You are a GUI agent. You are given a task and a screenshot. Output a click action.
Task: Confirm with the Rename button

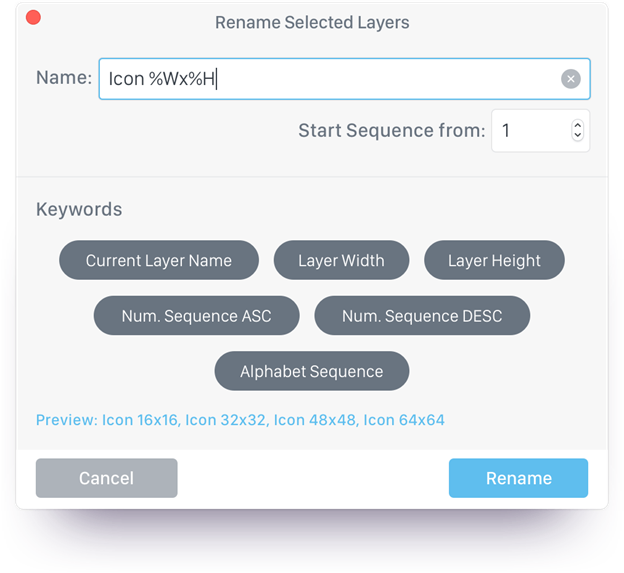pos(518,478)
